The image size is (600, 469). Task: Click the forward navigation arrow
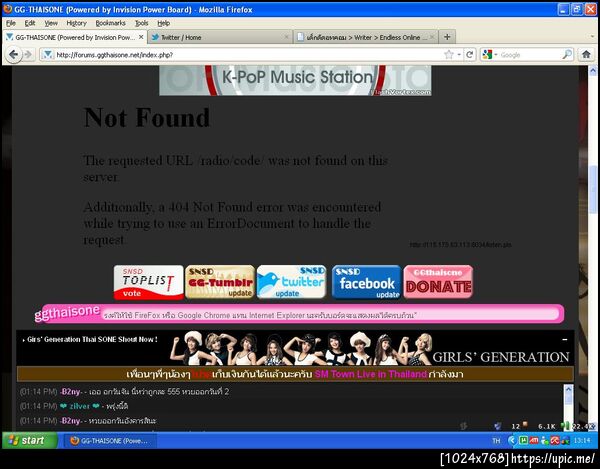[28, 55]
